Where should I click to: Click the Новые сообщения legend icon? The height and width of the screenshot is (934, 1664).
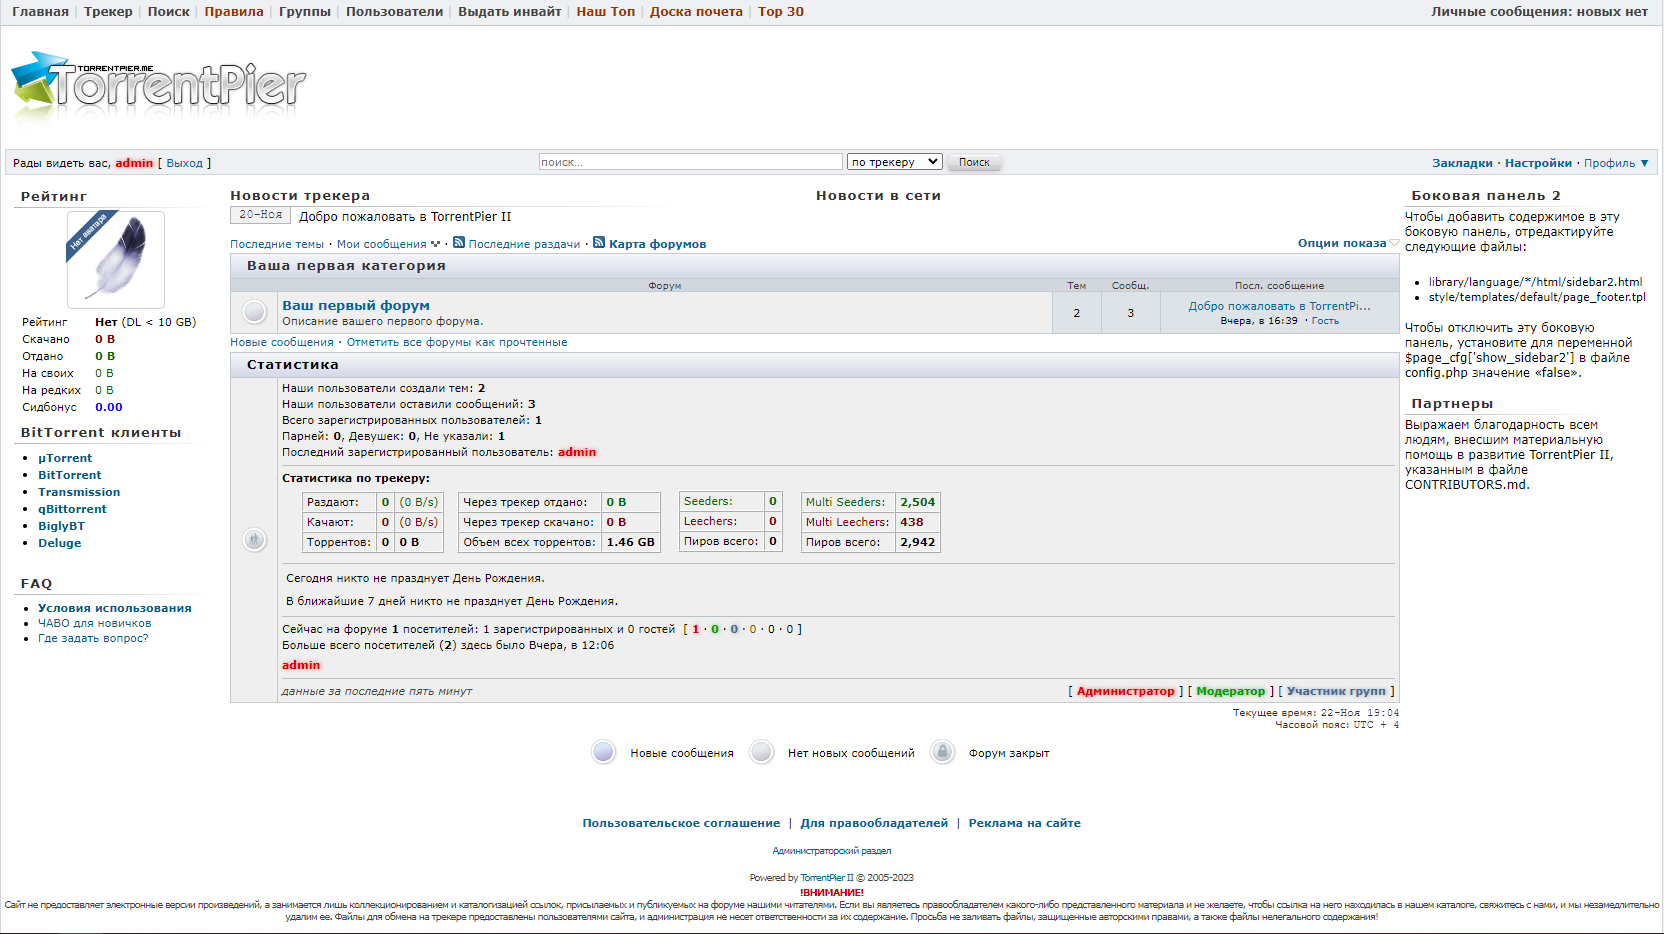point(603,752)
